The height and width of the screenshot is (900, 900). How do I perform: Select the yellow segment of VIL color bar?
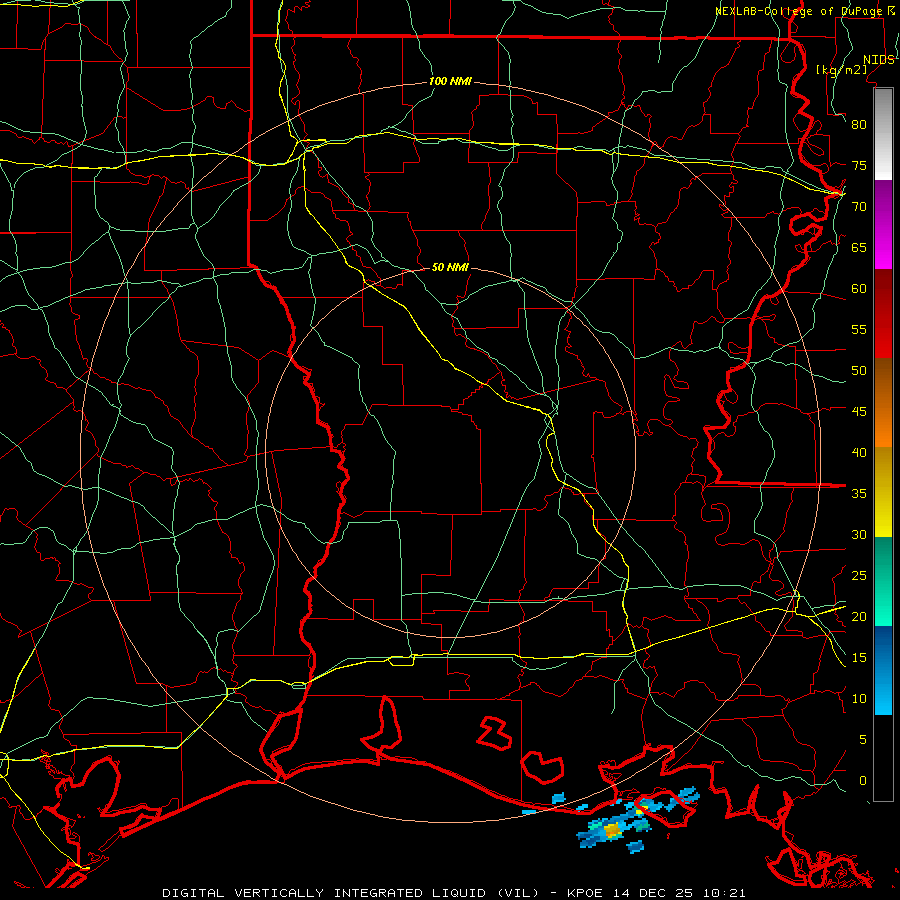point(883,492)
